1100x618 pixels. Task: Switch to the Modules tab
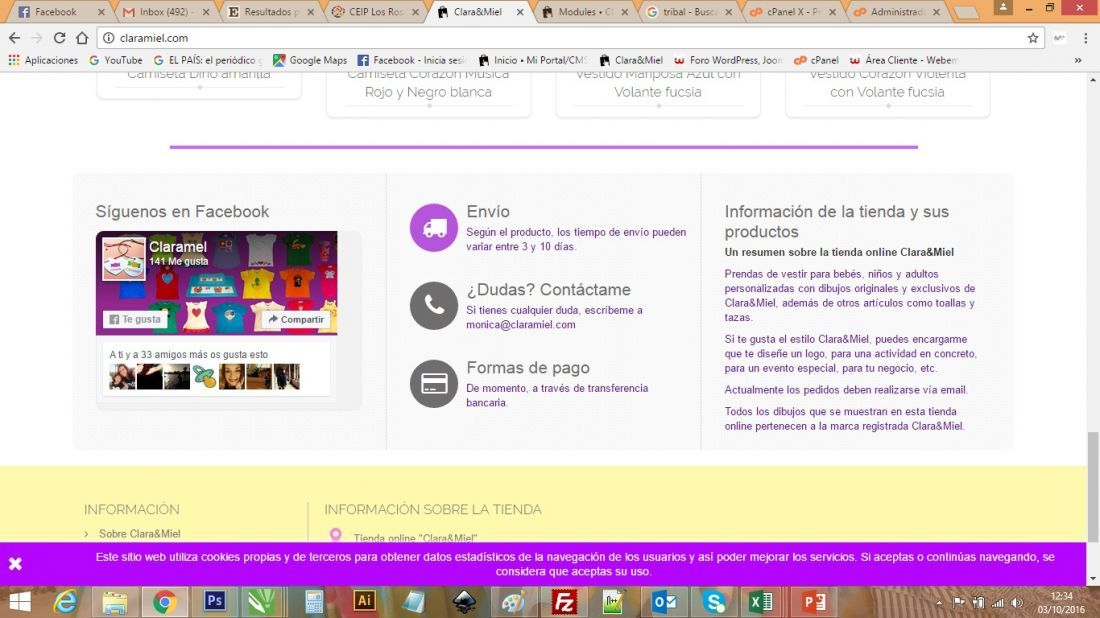[x=584, y=12]
